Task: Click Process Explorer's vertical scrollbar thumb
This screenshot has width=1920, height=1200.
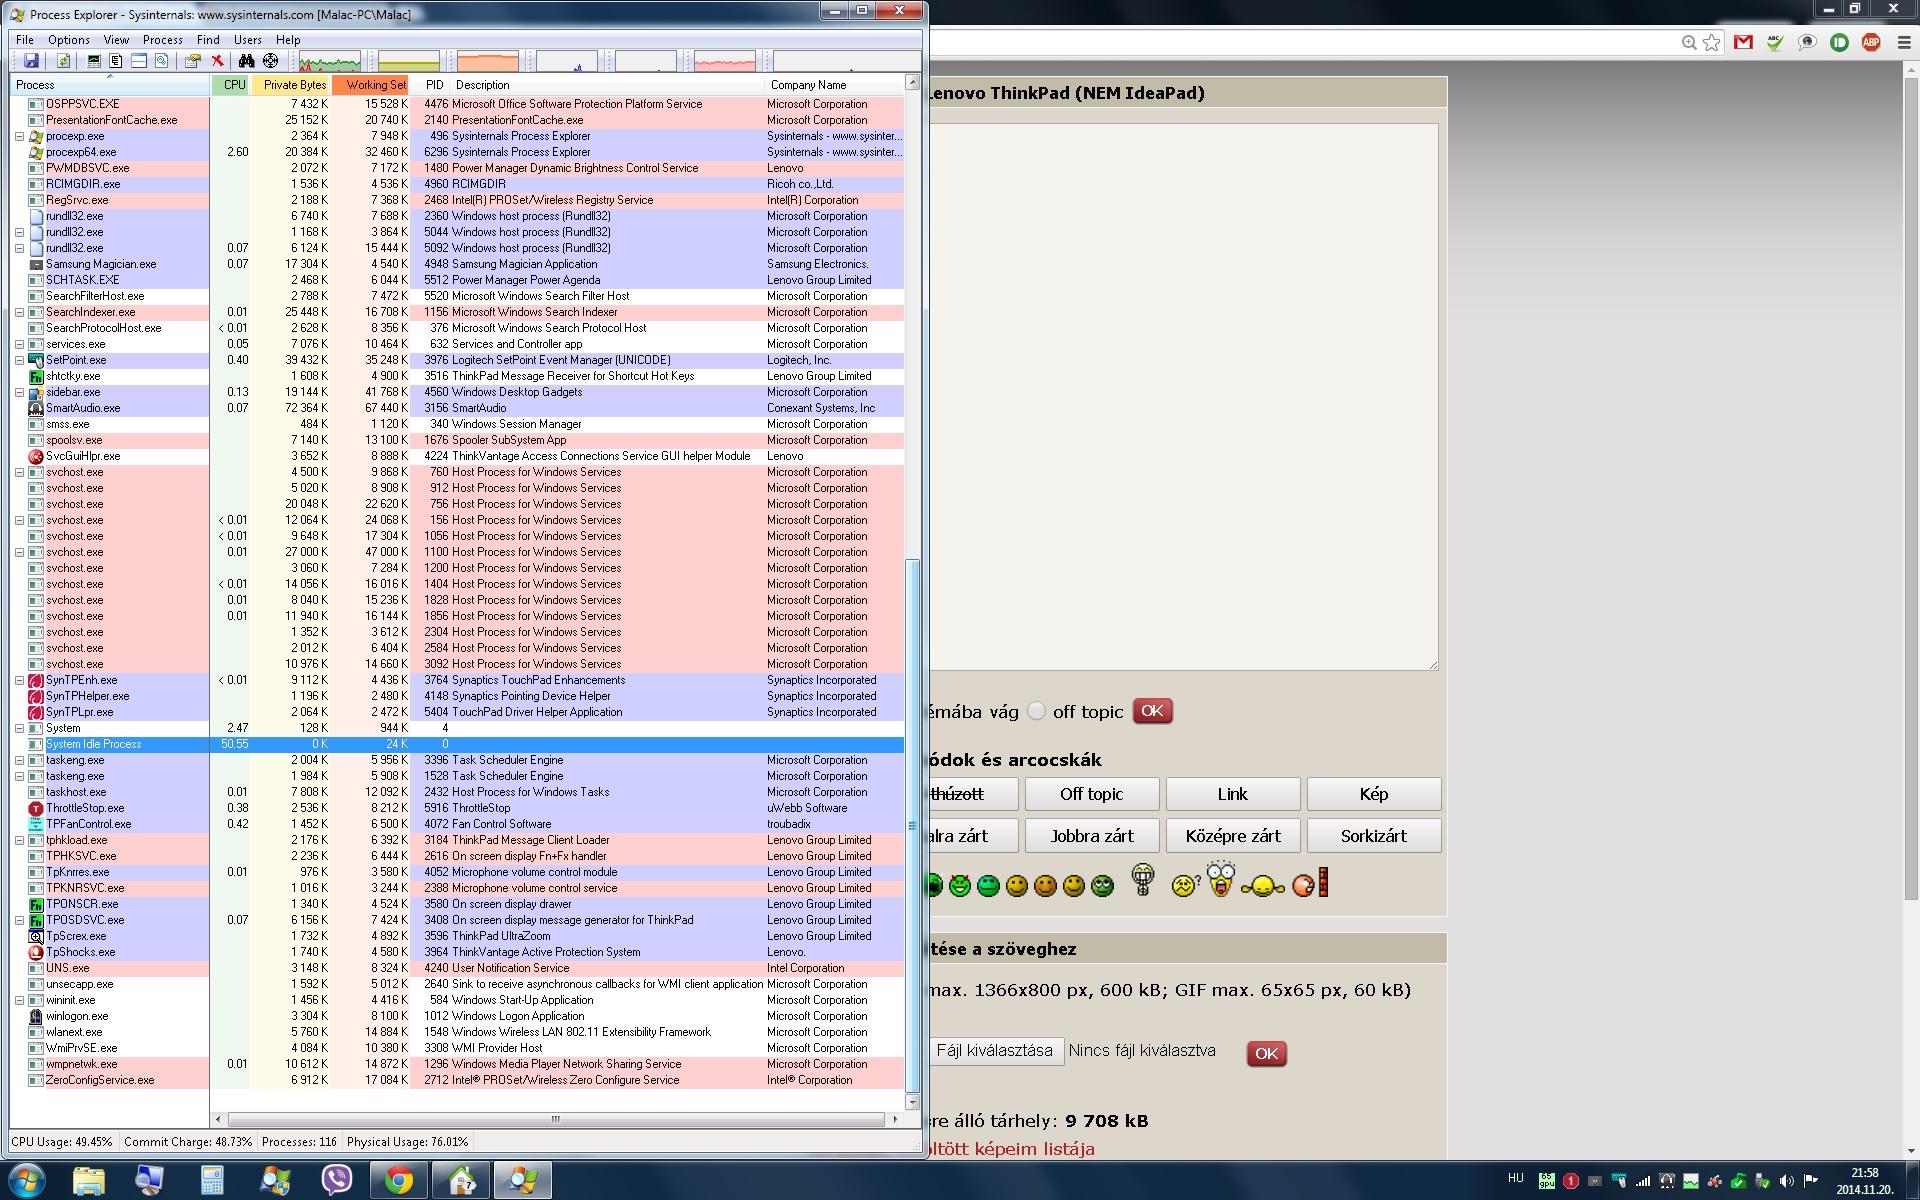Action: click(912, 826)
